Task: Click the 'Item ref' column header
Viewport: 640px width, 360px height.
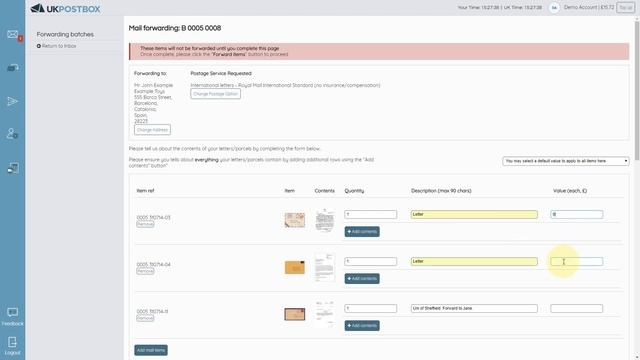Action: click(x=145, y=191)
